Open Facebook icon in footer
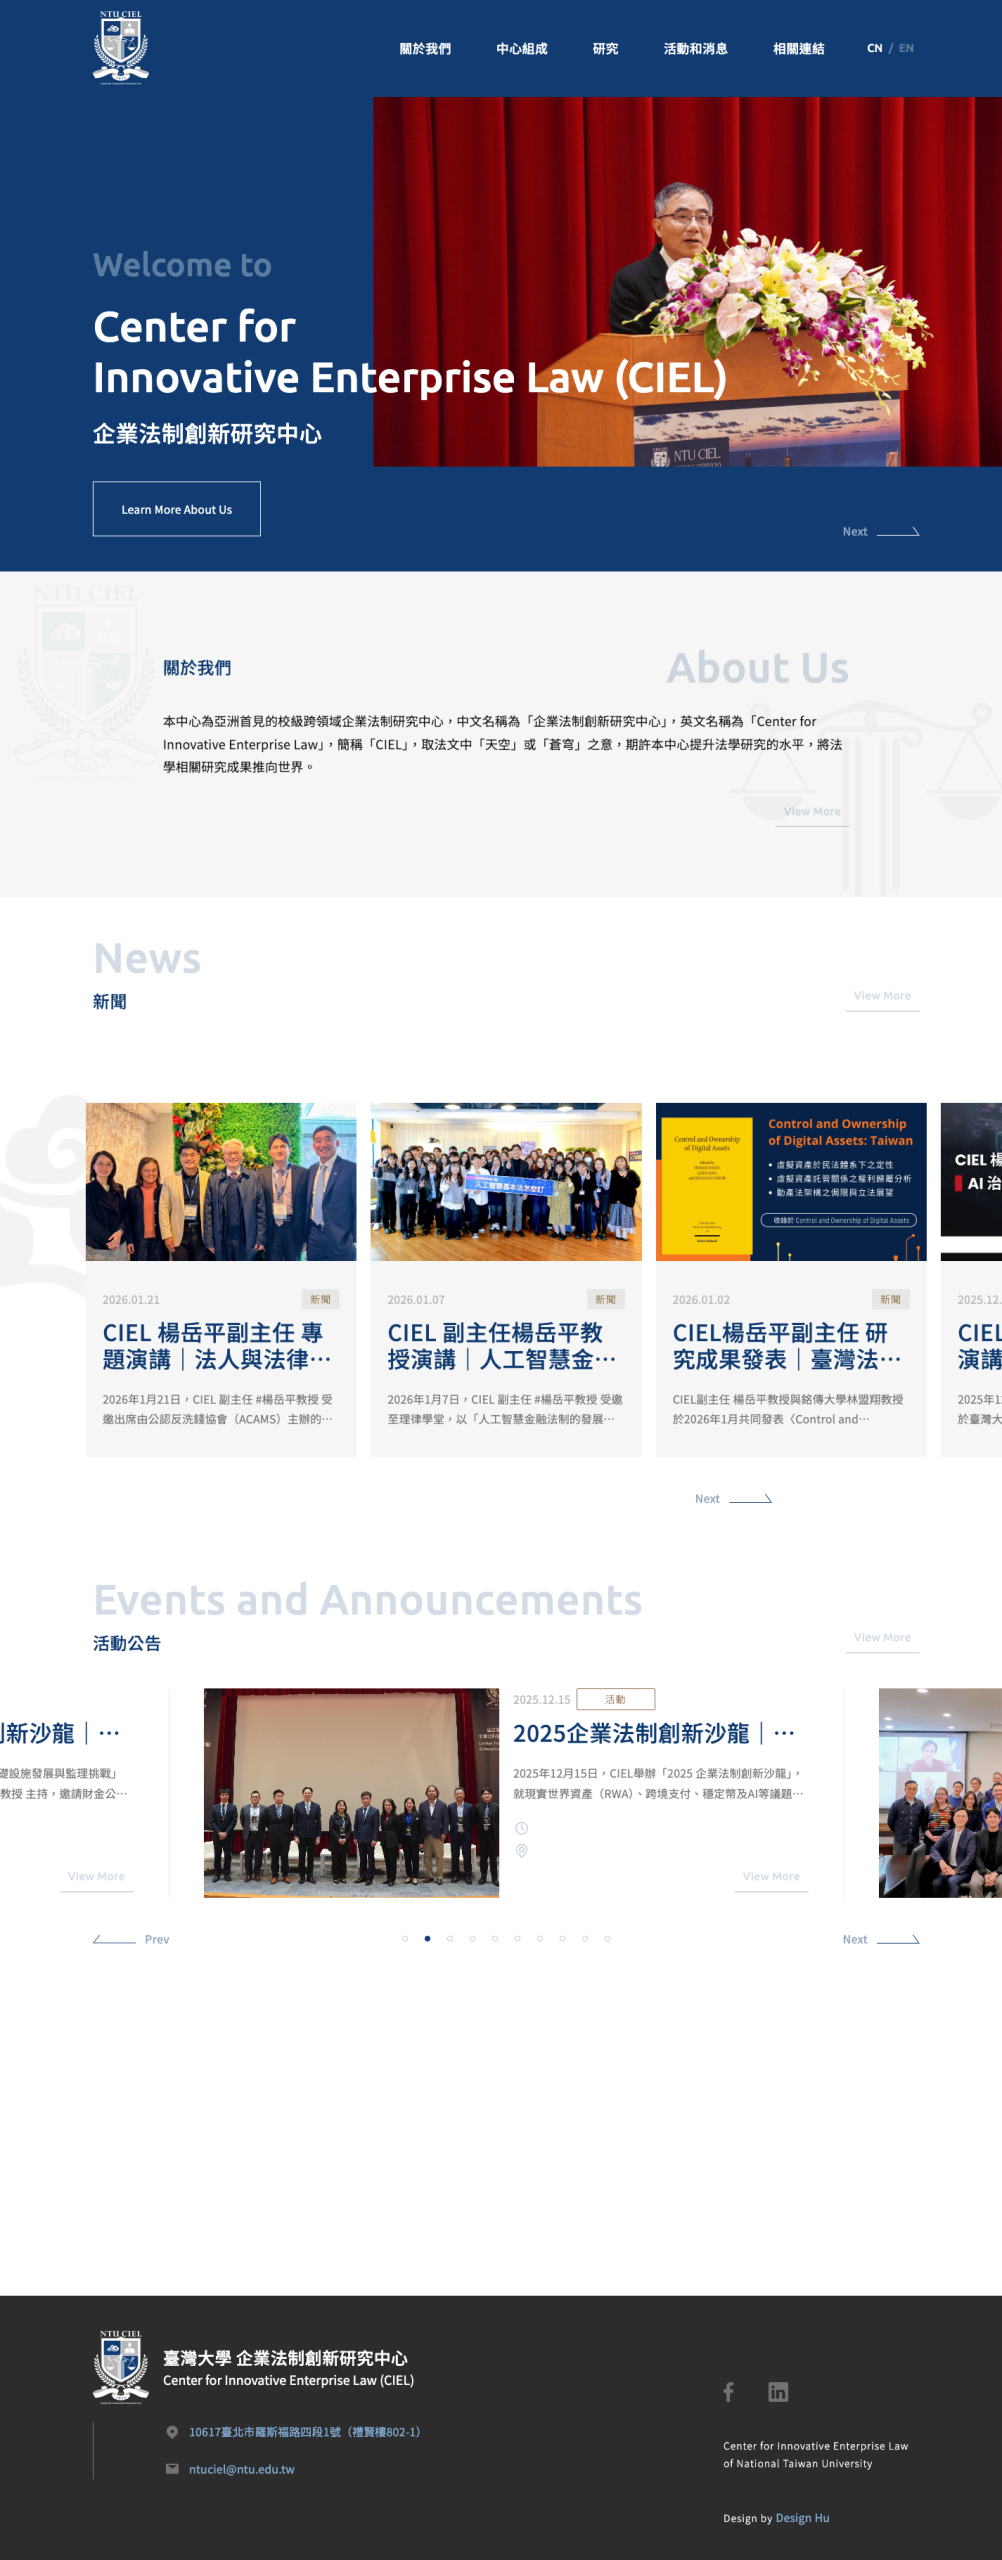 (x=729, y=2392)
